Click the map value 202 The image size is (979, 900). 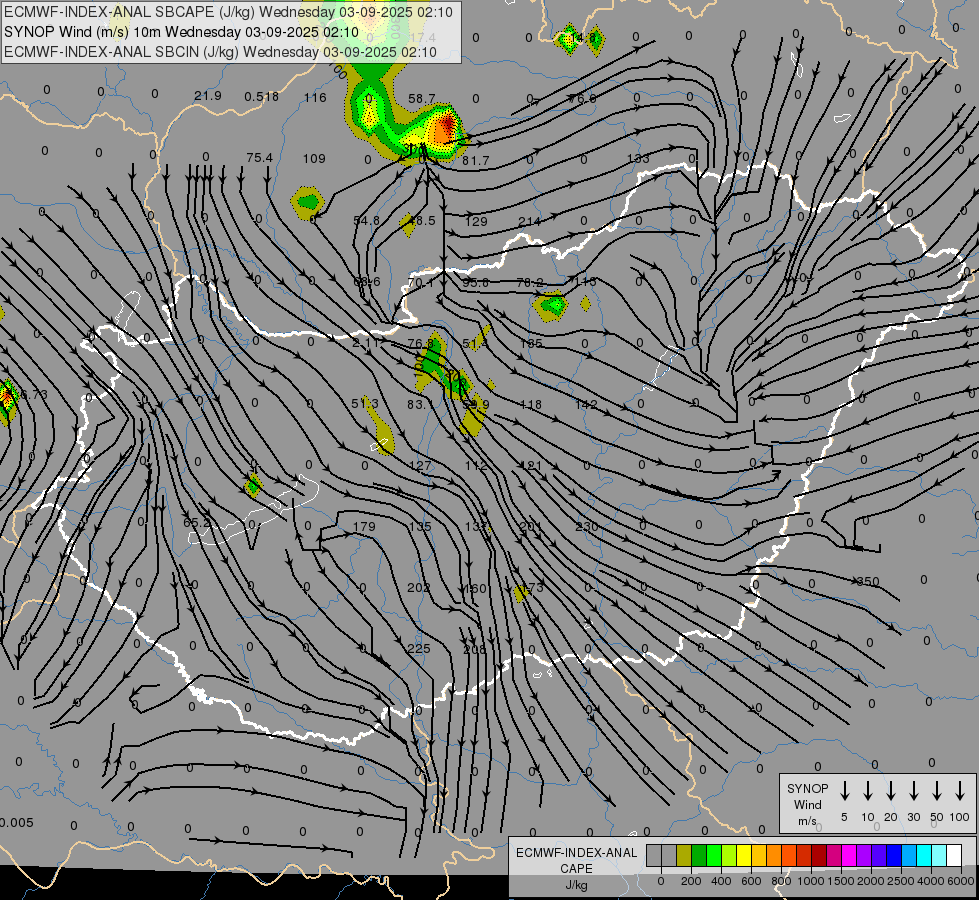pos(418,588)
